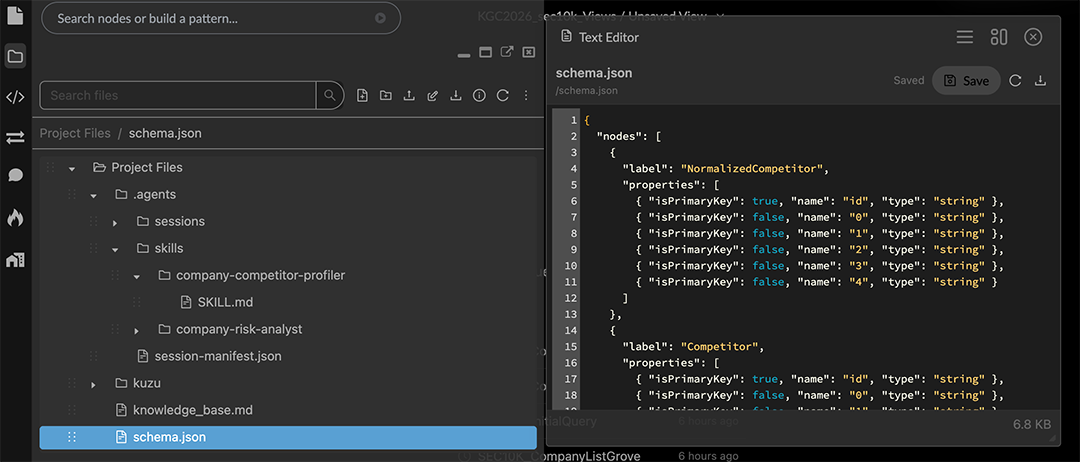Collapse the company-competitor-profiler folder

[136, 276]
